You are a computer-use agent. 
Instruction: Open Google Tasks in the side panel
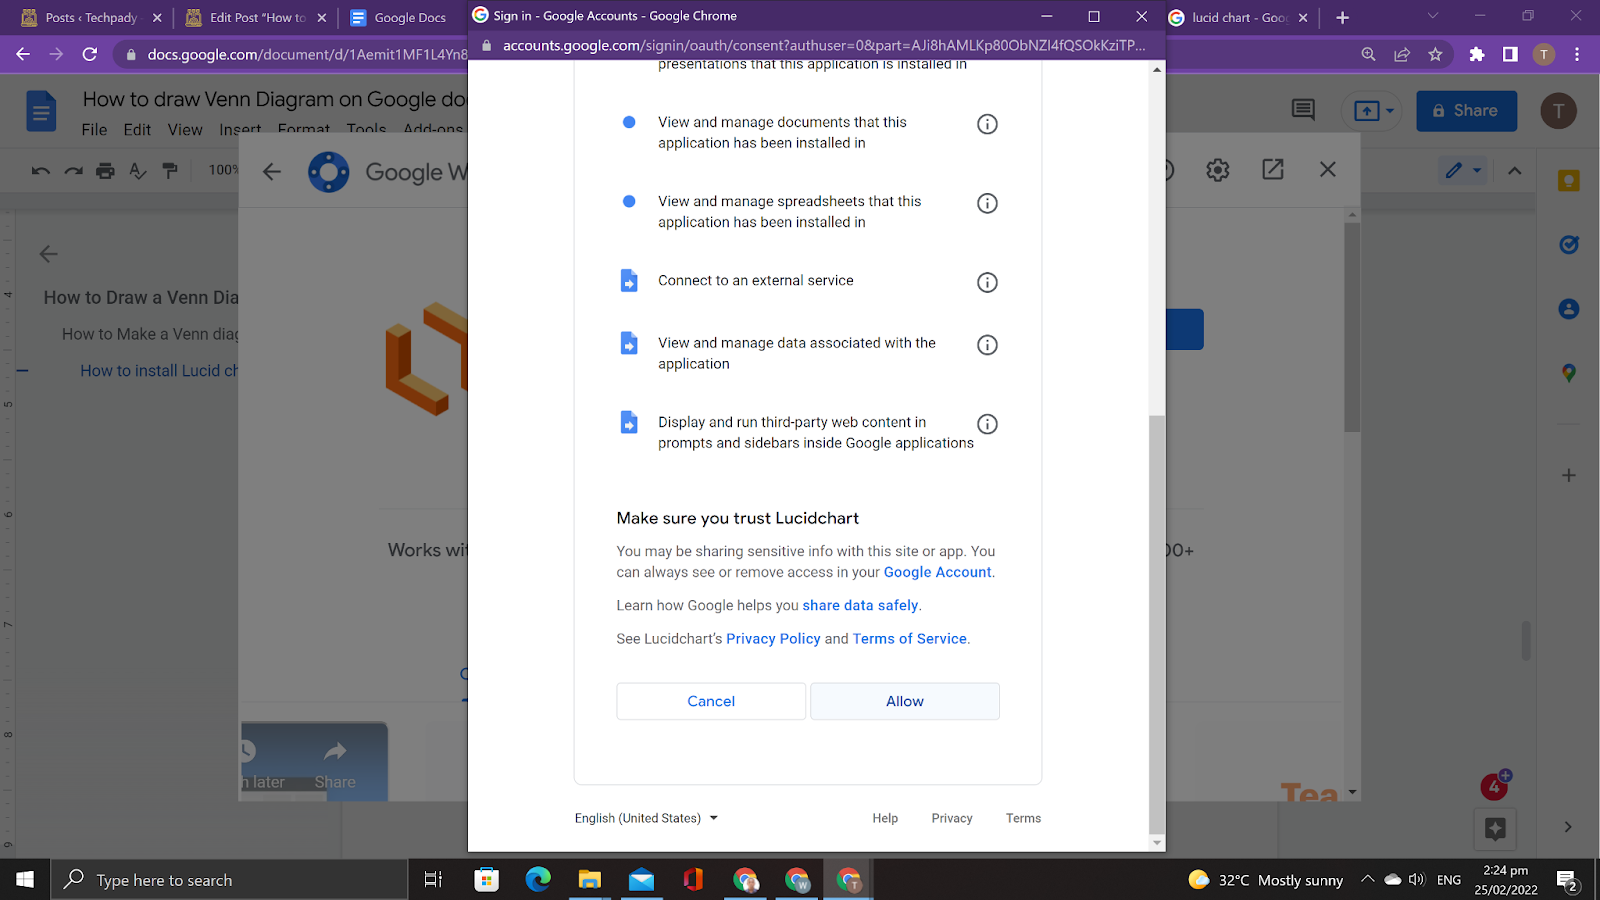pyautogui.click(x=1569, y=244)
